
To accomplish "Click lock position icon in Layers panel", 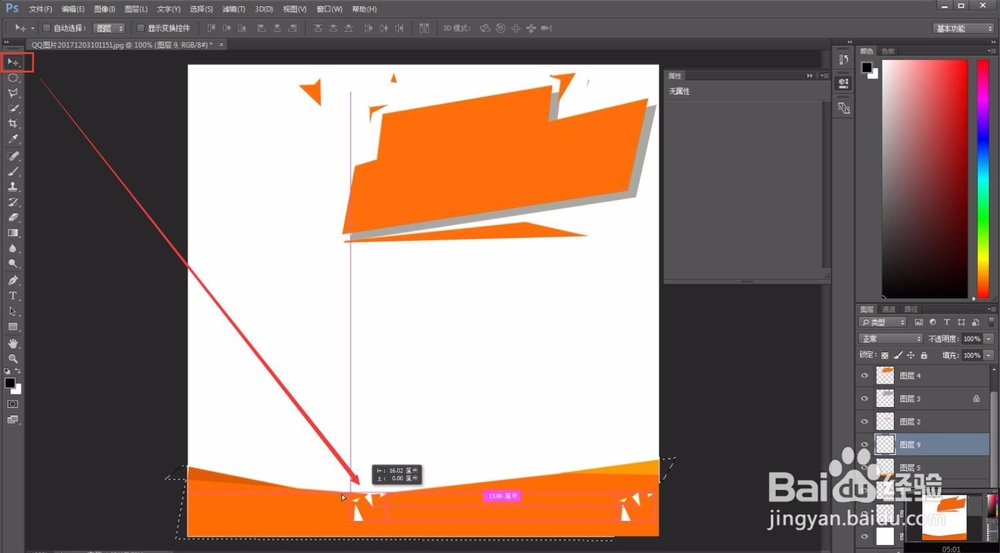I will [911, 355].
